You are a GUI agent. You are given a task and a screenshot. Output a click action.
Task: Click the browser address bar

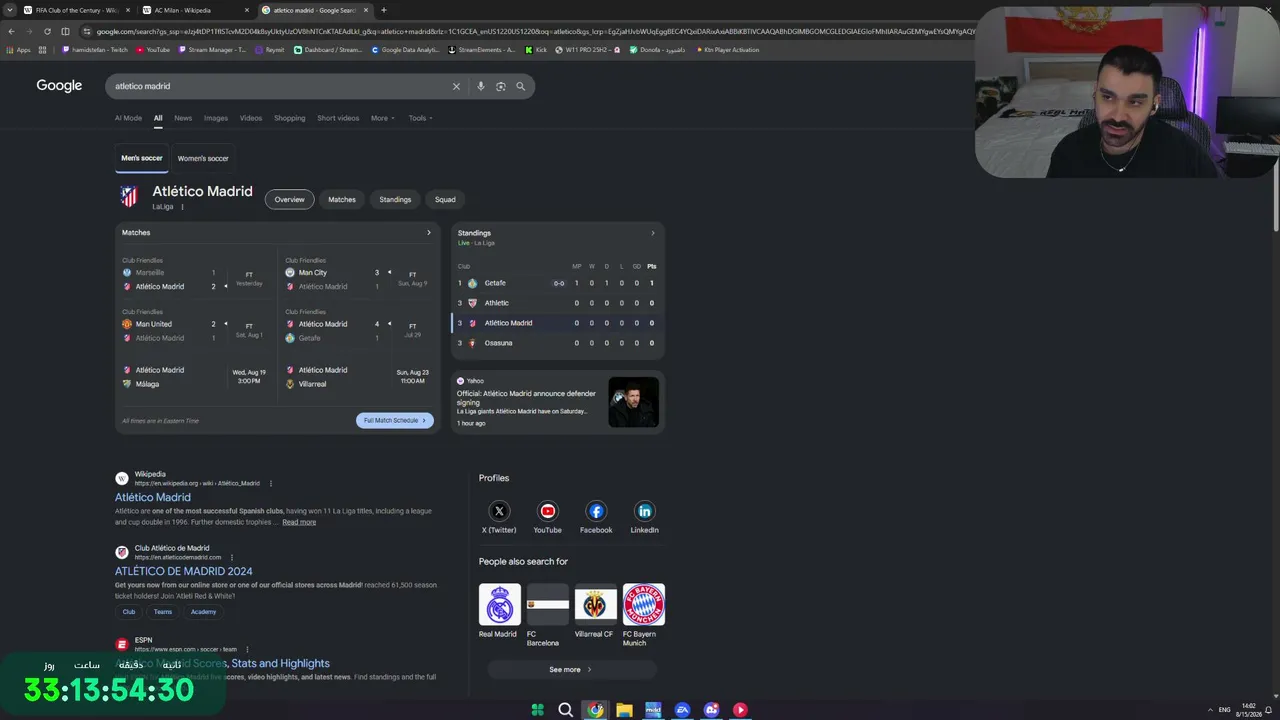point(530,31)
